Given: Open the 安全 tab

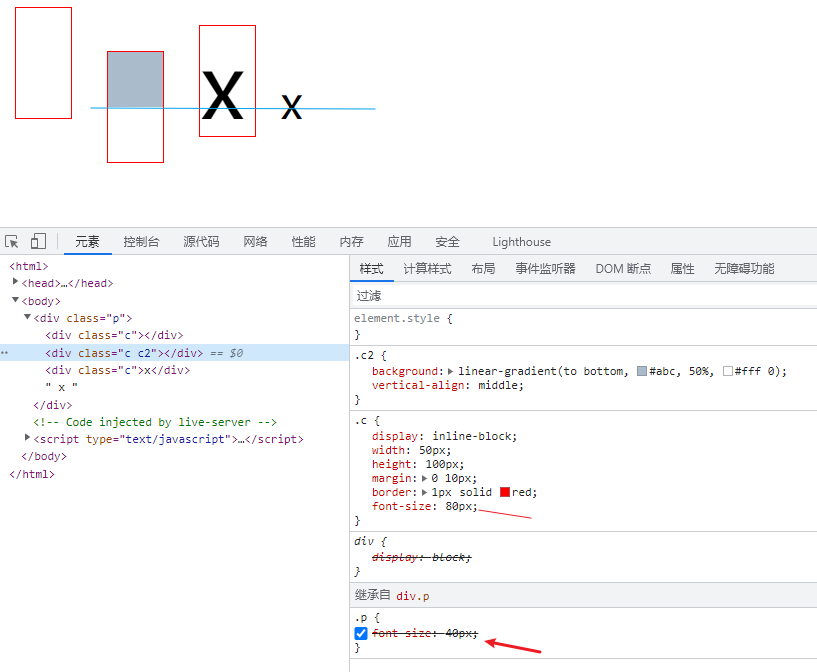Looking at the screenshot, I should [x=447, y=242].
